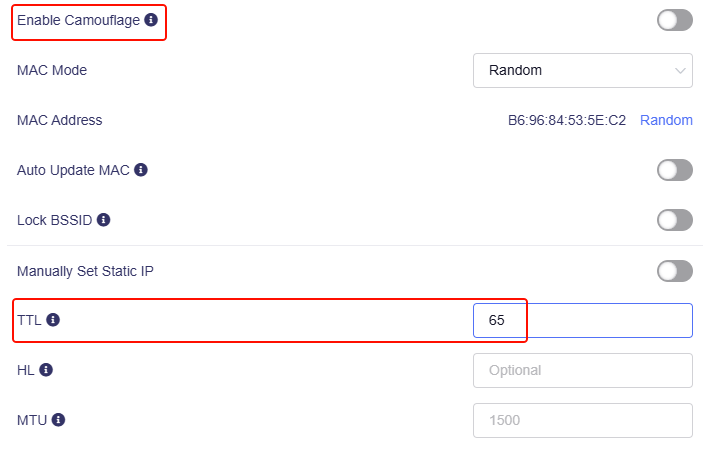Viewport: 713px width, 465px height.
Task: Turn on the Enable Camouflage switch
Action: [x=674, y=20]
